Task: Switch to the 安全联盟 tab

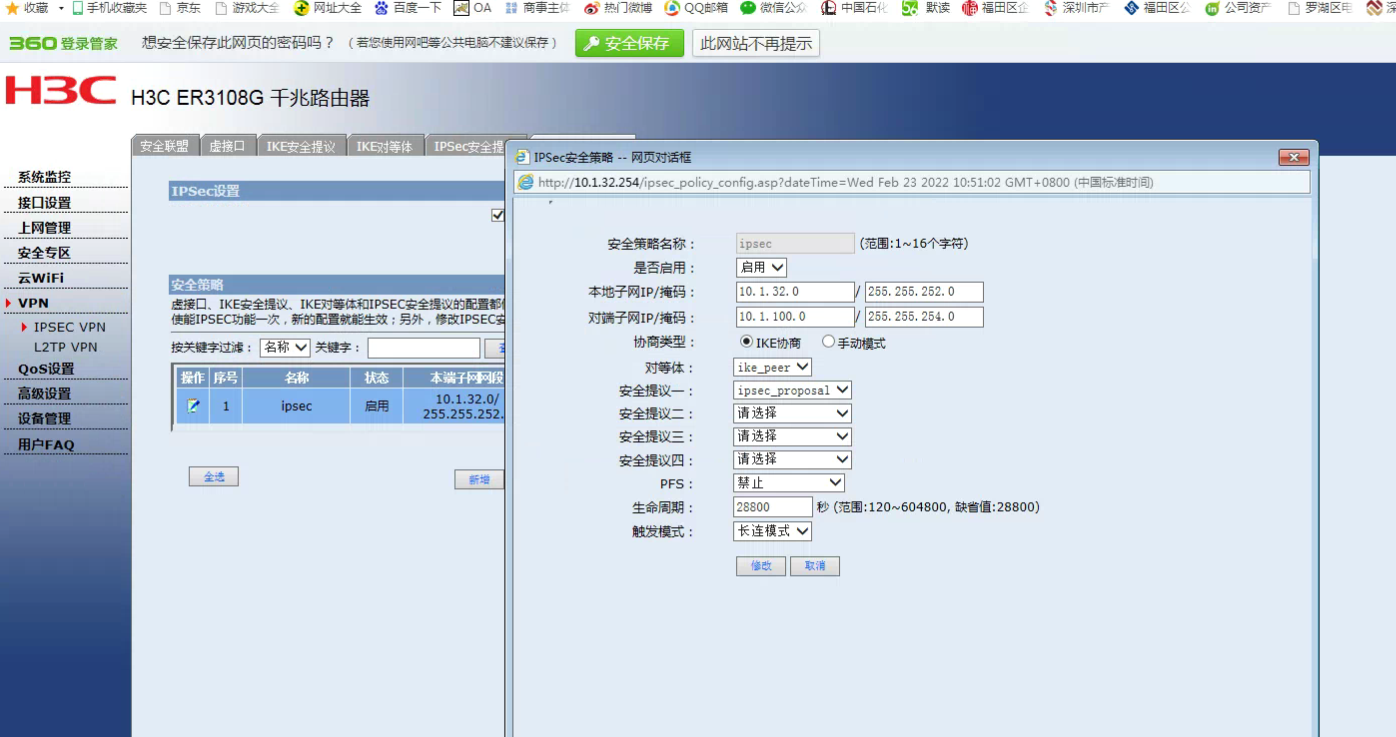Action: pos(165,146)
